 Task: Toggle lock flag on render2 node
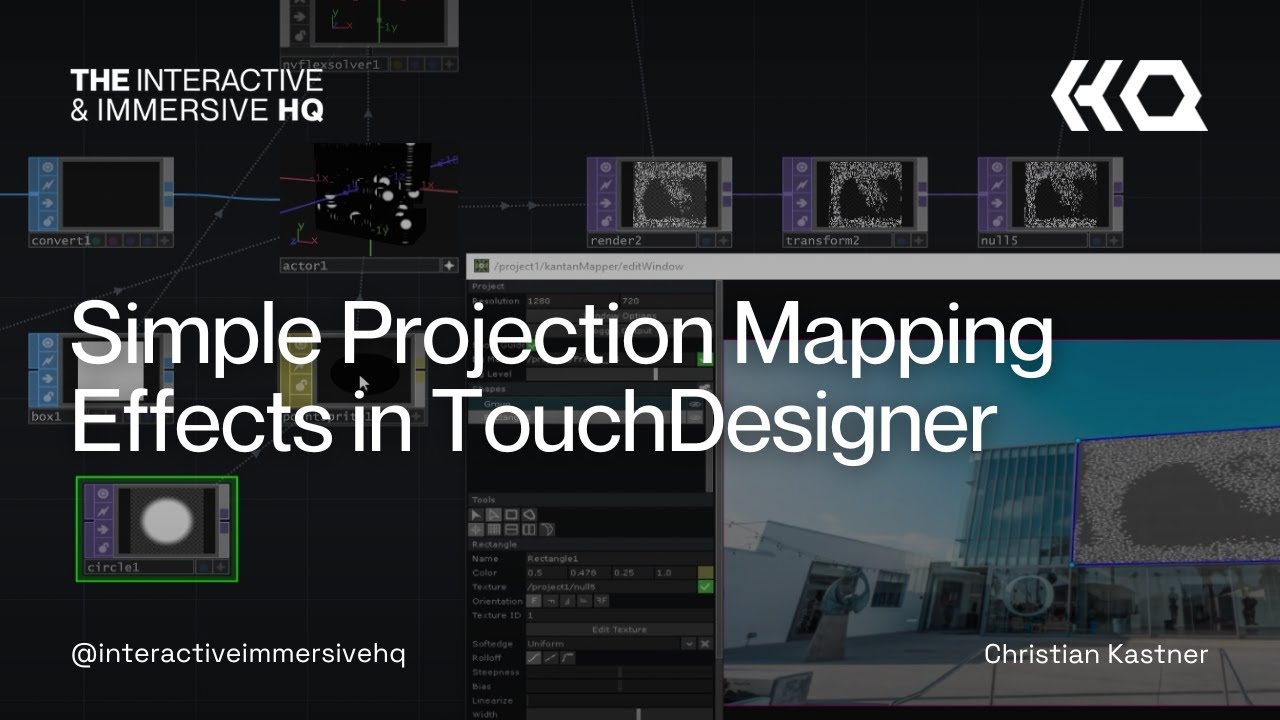607,221
